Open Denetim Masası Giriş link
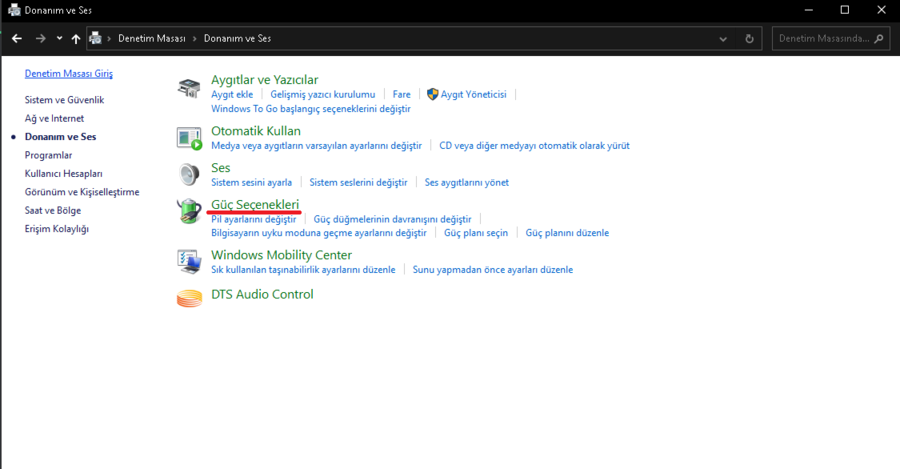This screenshot has width=900, height=469. 69,73
